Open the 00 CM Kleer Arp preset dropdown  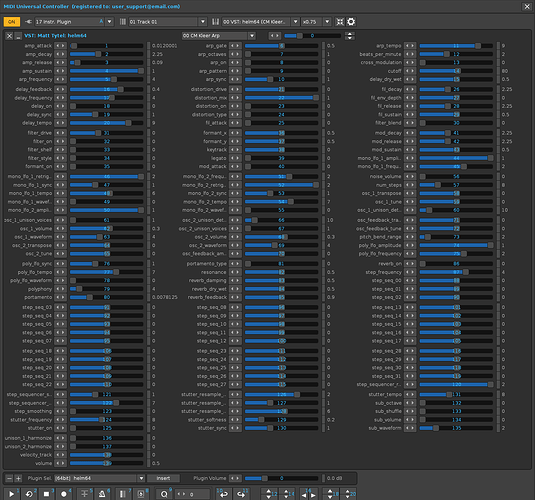[252, 35]
